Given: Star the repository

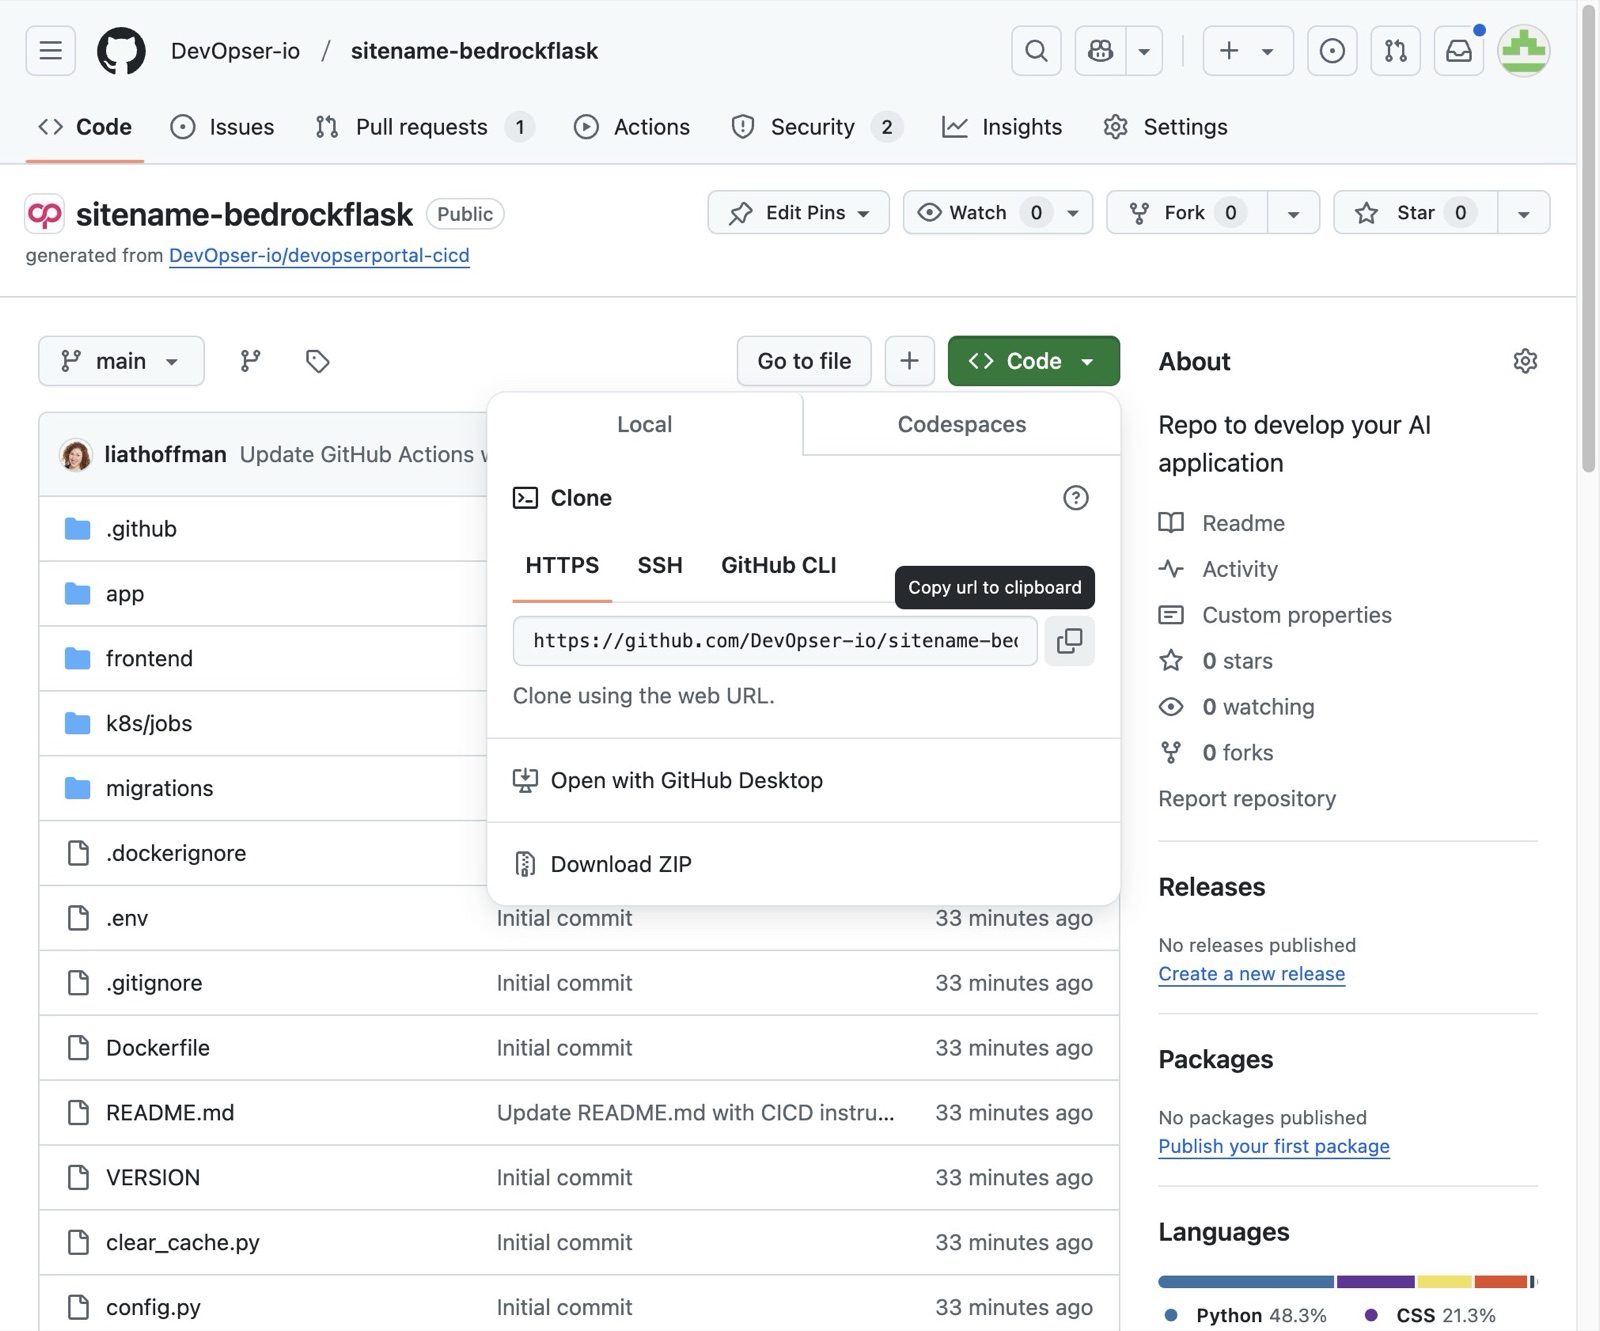Looking at the screenshot, I should [x=1416, y=213].
